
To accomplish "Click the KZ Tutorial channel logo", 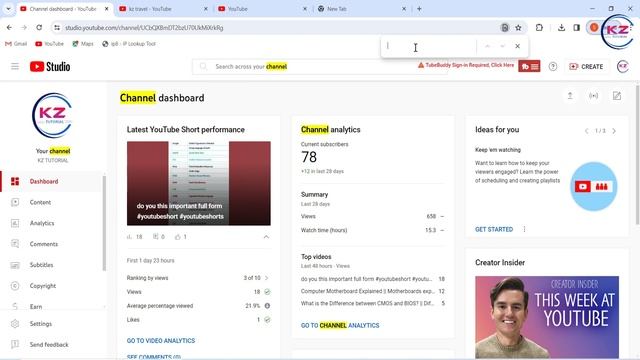I will (52, 115).
